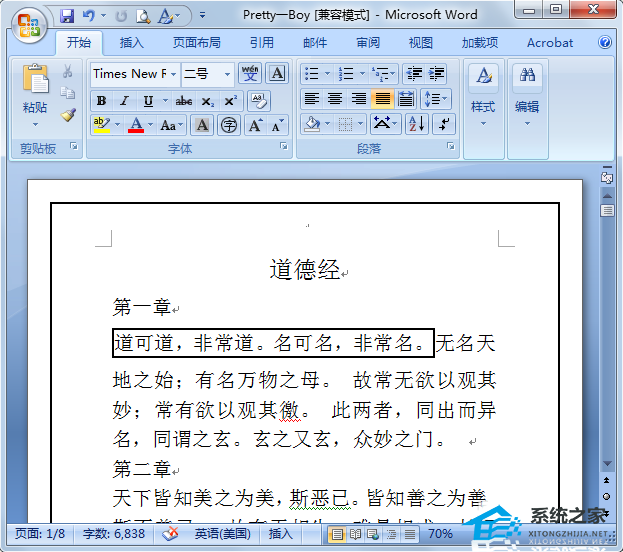Viewport: 623px width, 552px height.
Task: Apply the red font color
Action: (136, 126)
